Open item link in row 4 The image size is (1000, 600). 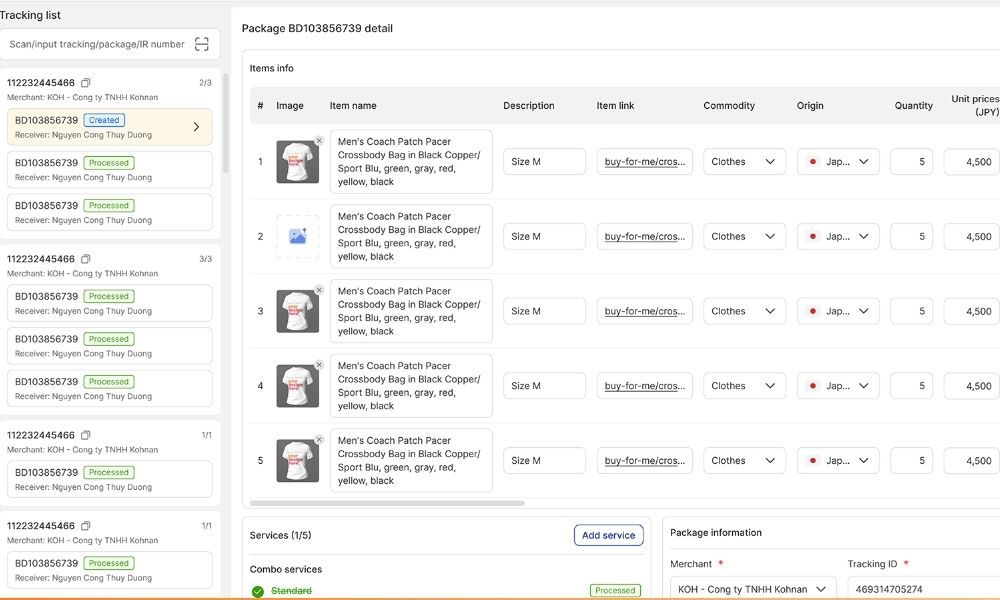(x=645, y=386)
